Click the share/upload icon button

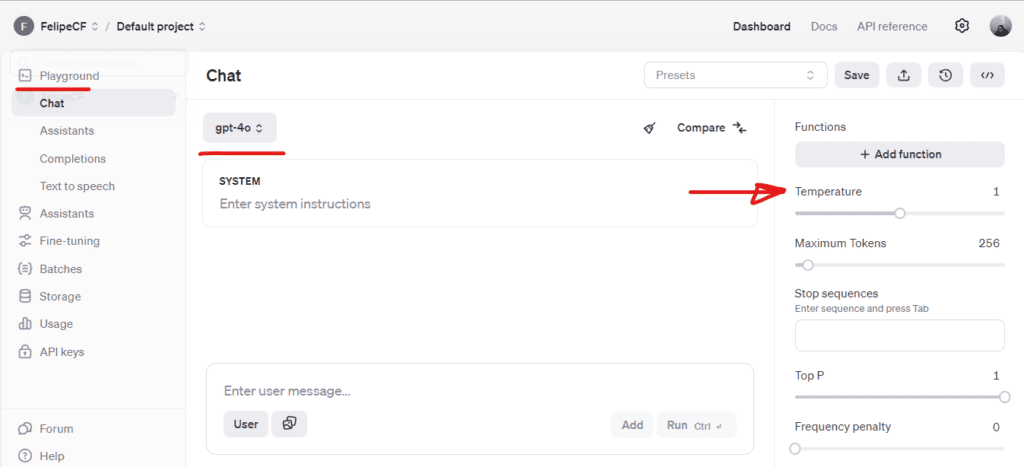click(x=903, y=75)
